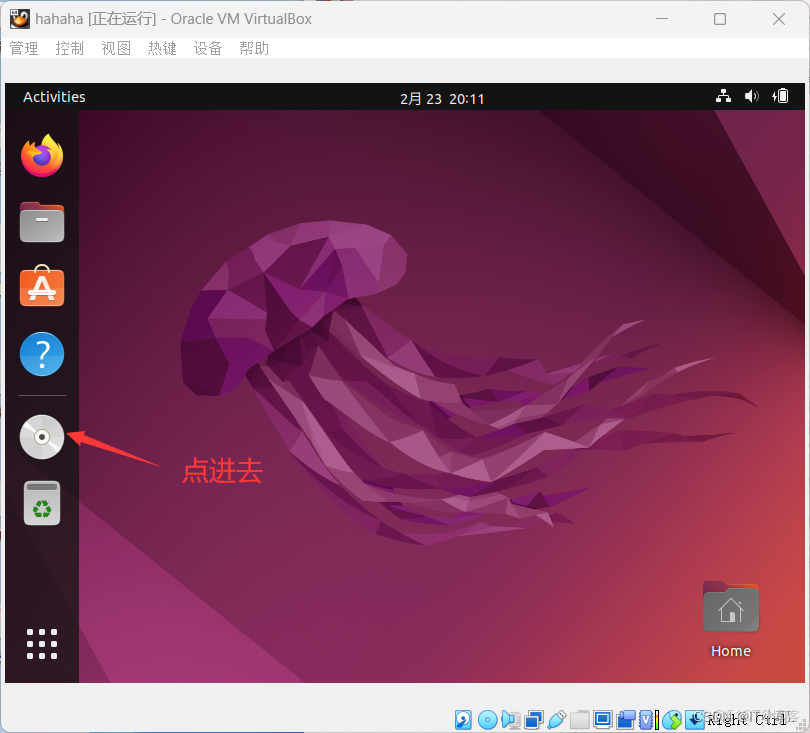
Task: Open the 控制 menu
Action: click(x=69, y=47)
